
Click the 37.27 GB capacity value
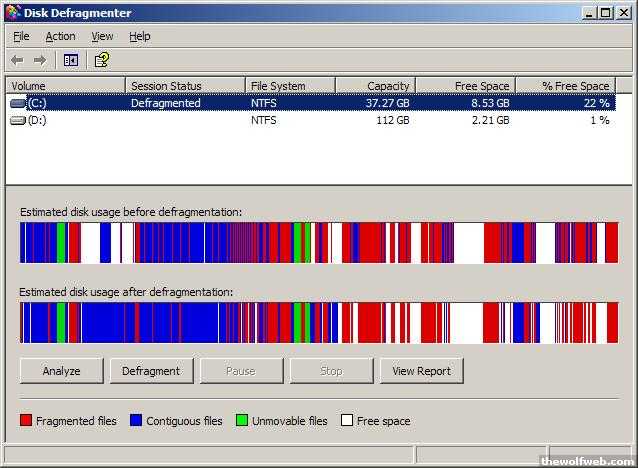[x=387, y=103]
